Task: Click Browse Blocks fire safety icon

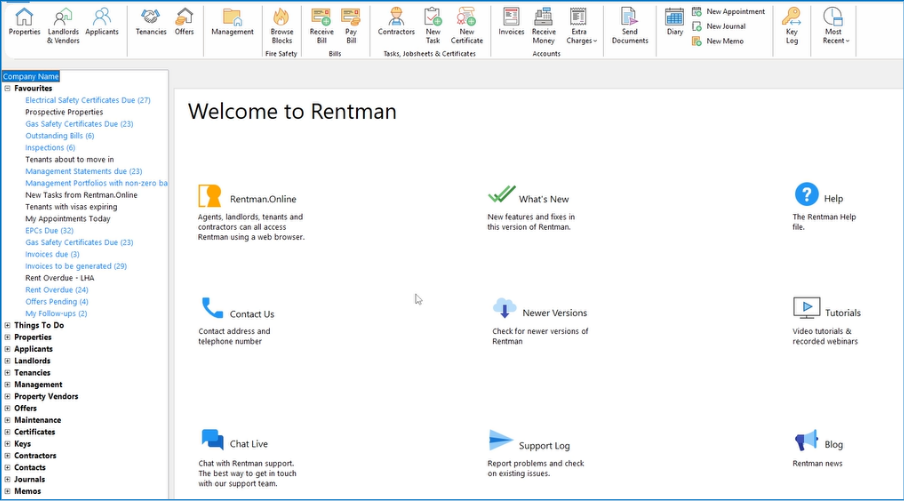Action: 281,26
